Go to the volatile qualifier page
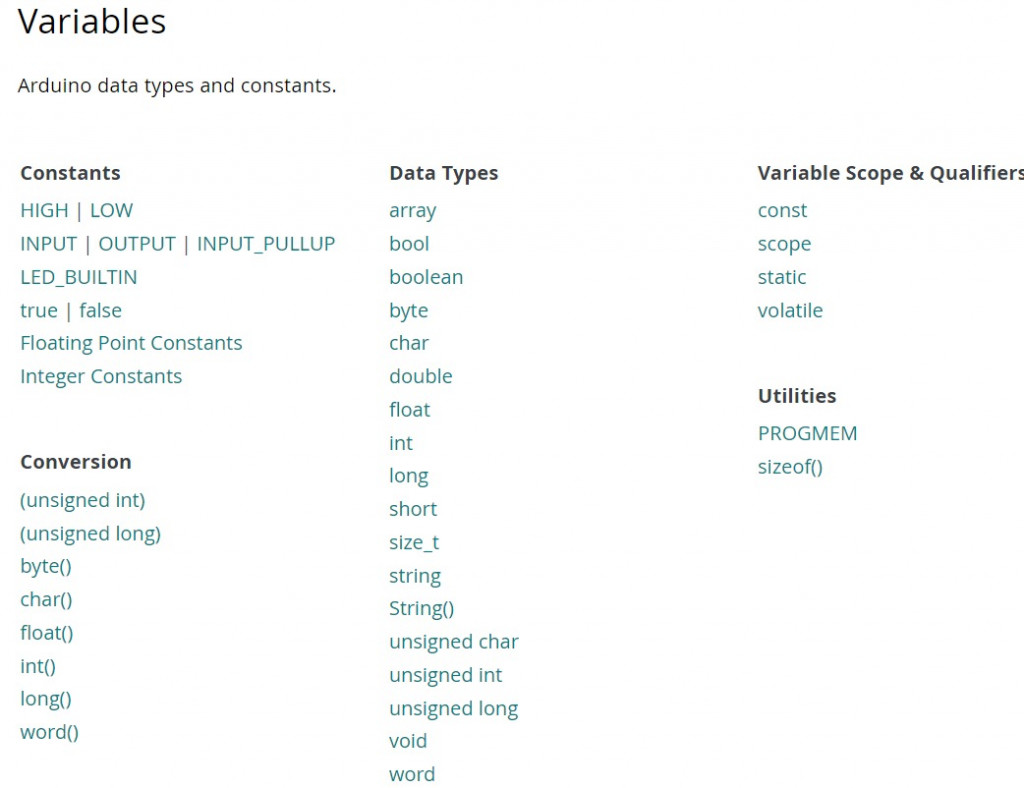The width and height of the screenshot is (1024, 788). tap(790, 310)
